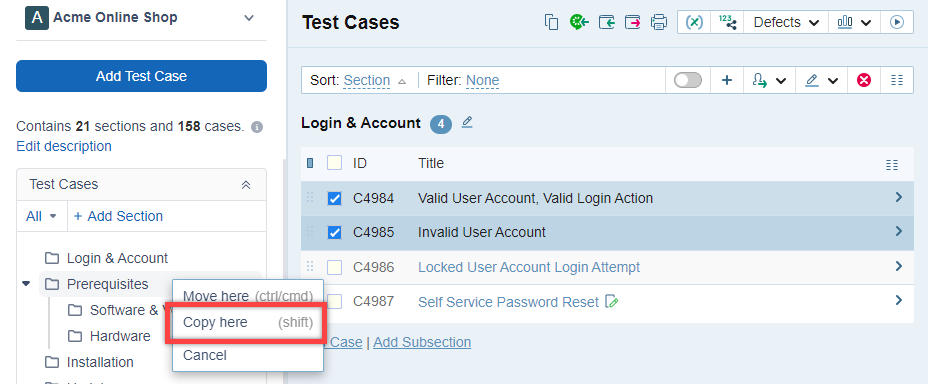
Task: Click the plus icon in the sort toolbar
Action: (x=727, y=80)
